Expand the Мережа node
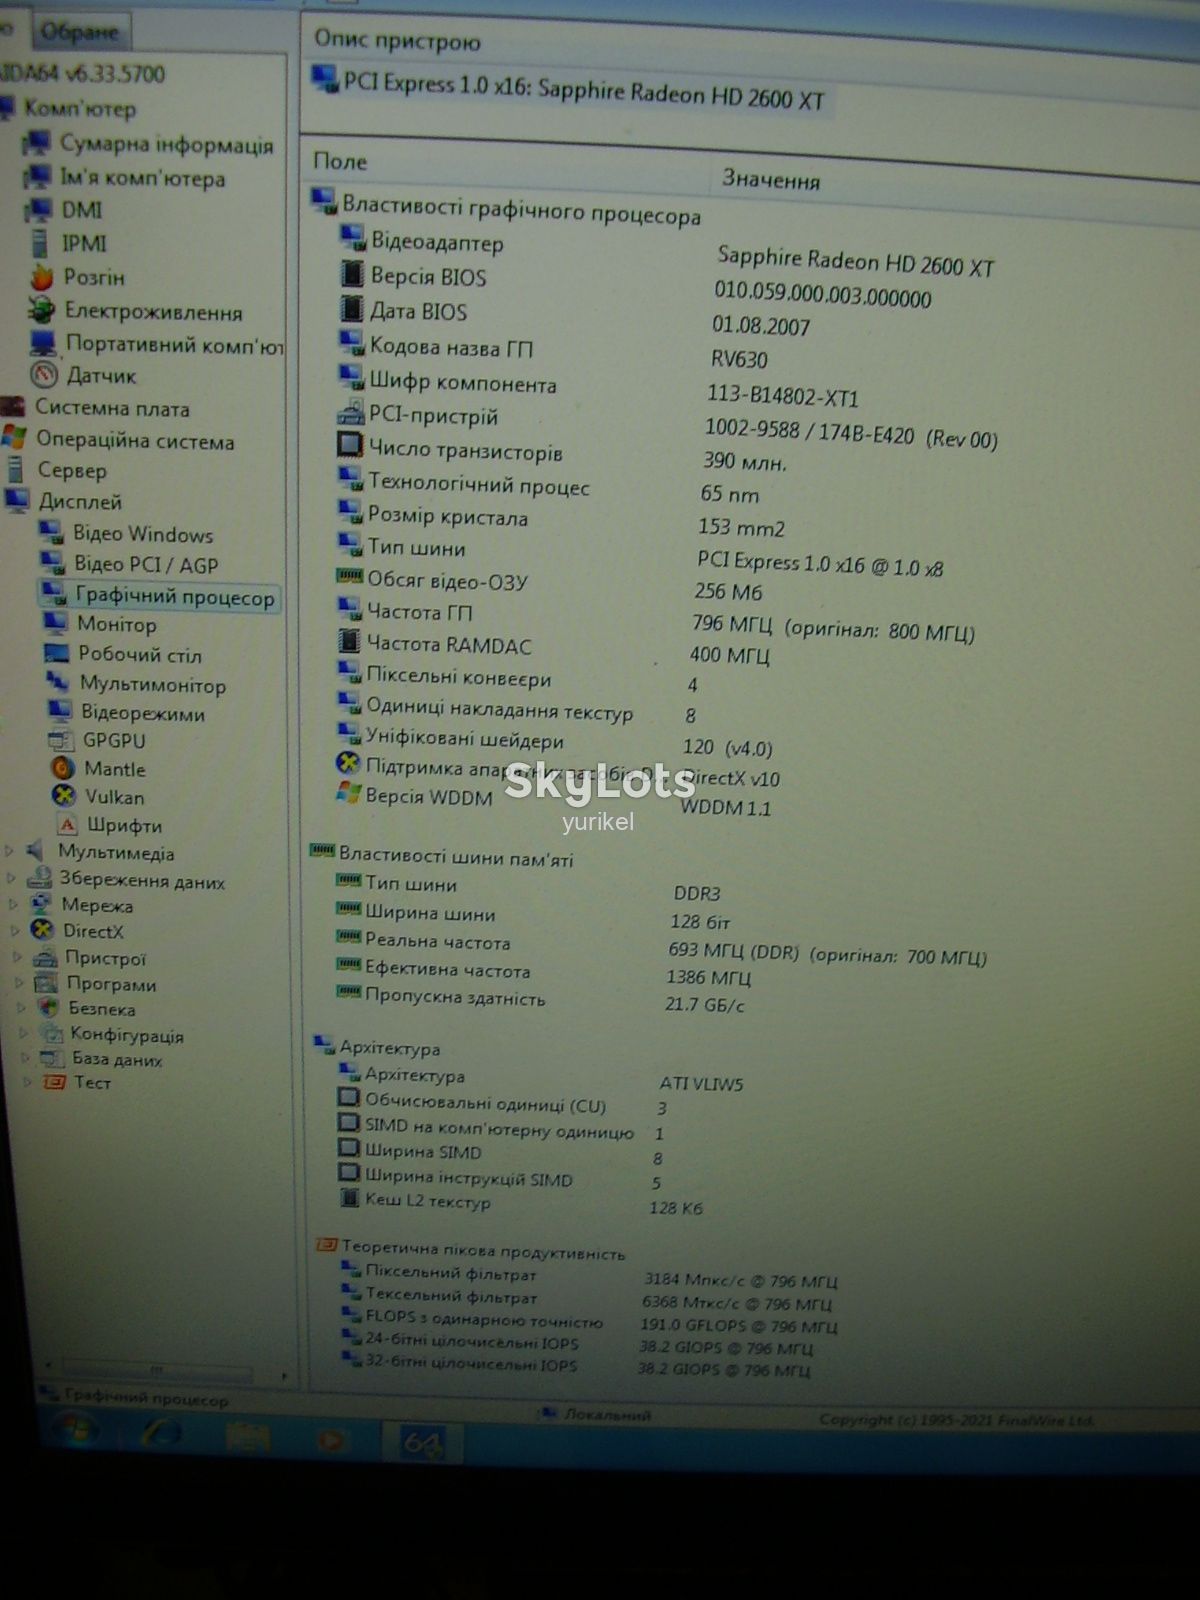The width and height of the screenshot is (1200, 1600). (14, 904)
